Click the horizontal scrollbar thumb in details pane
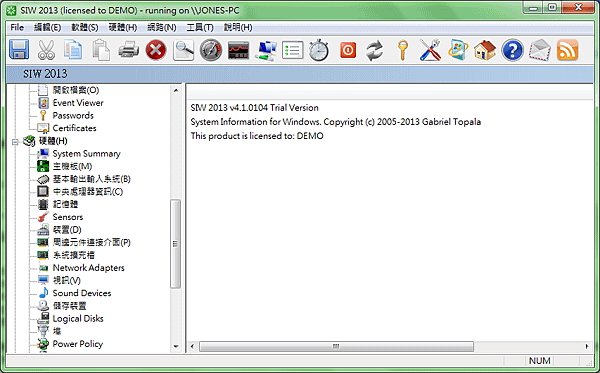The width and height of the screenshot is (600, 373). click(x=336, y=347)
